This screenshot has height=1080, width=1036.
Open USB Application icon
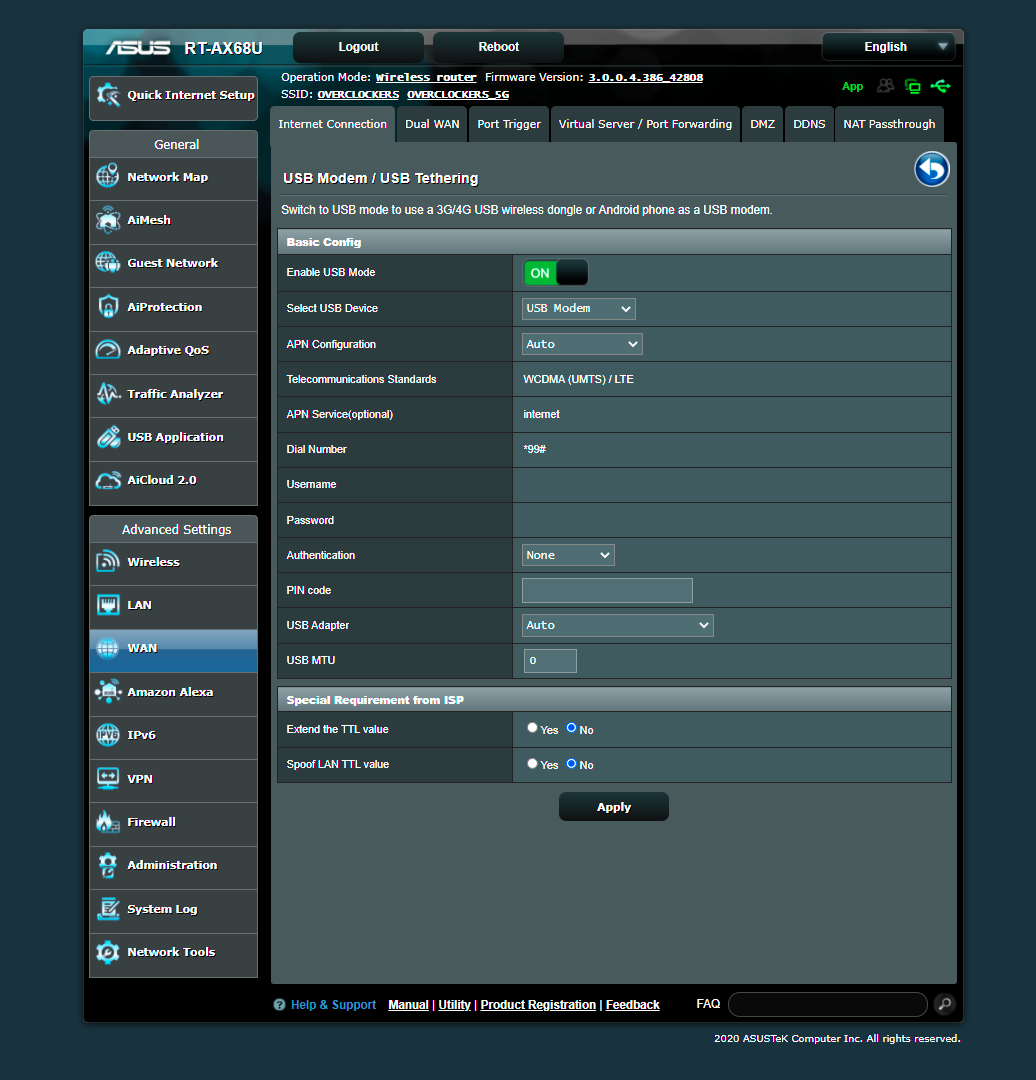click(x=107, y=437)
